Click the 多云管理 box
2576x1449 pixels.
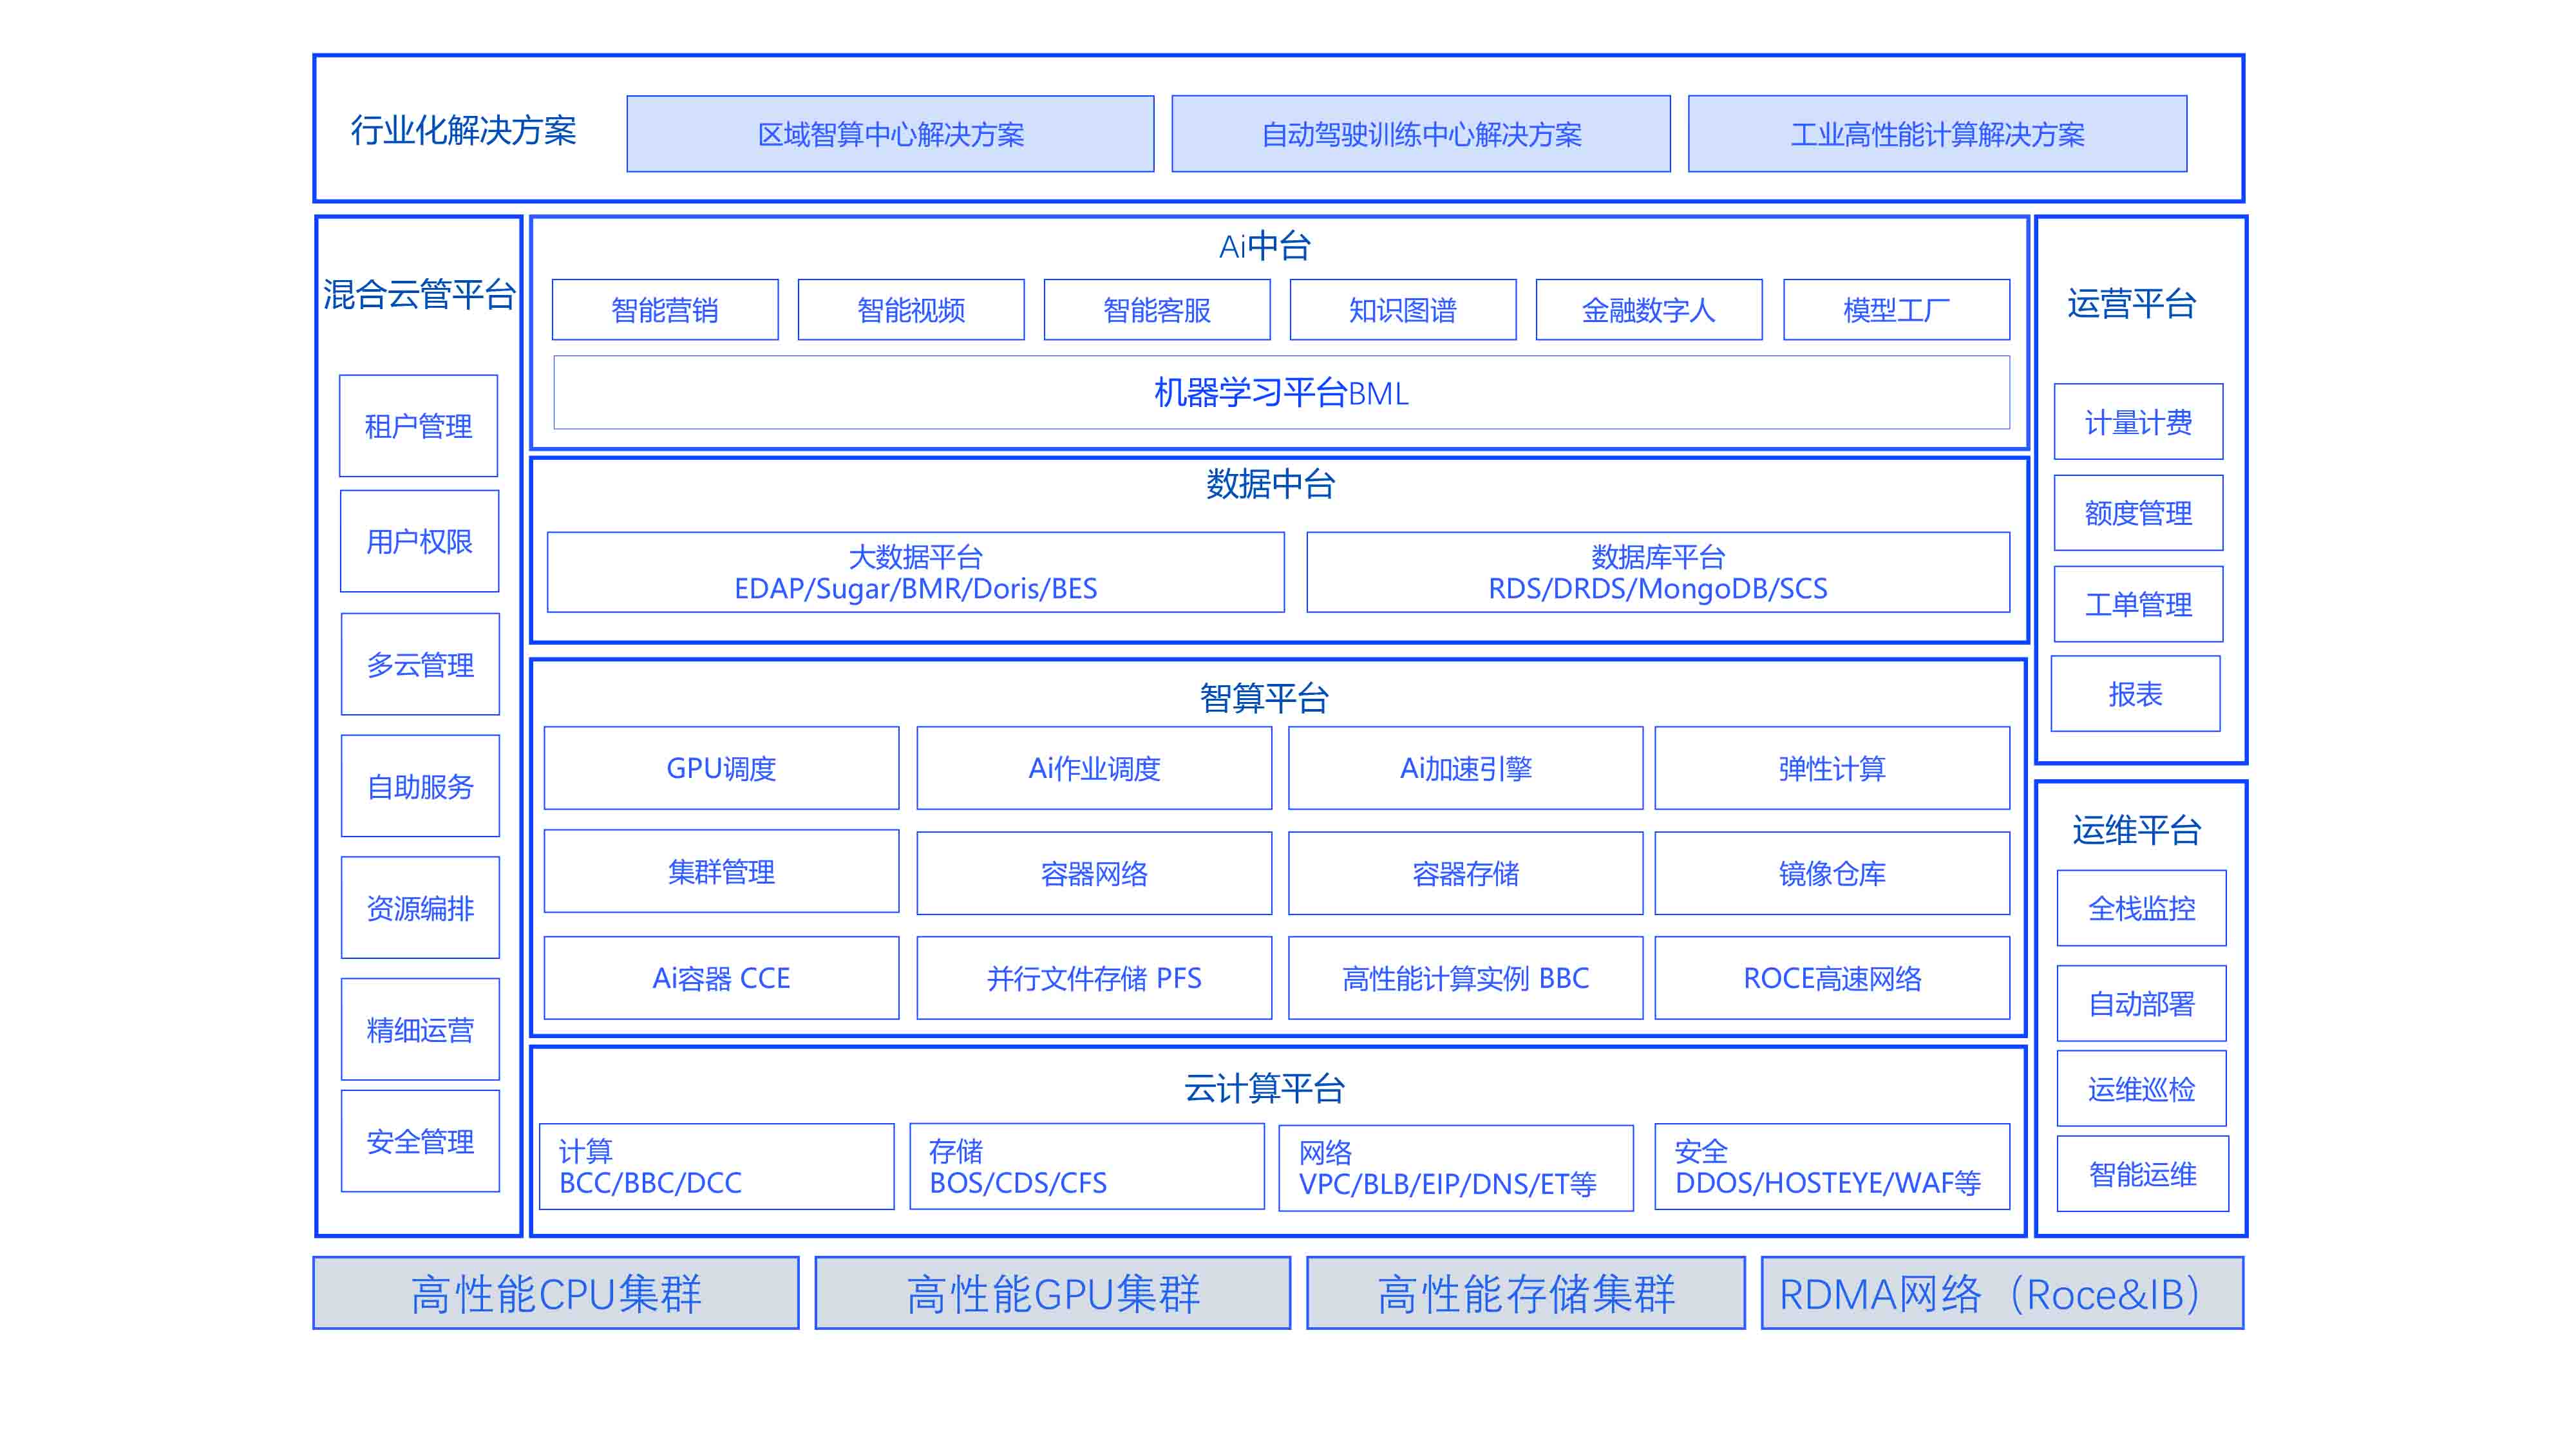point(420,664)
